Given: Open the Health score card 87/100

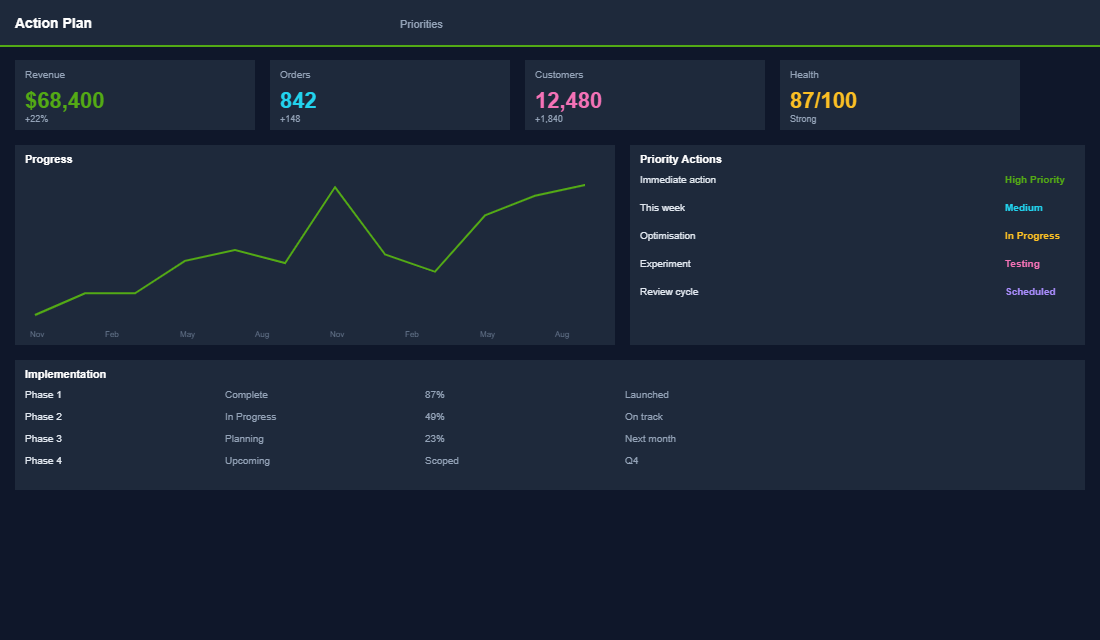Looking at the screenshot, I should click(x=899, y=95).
